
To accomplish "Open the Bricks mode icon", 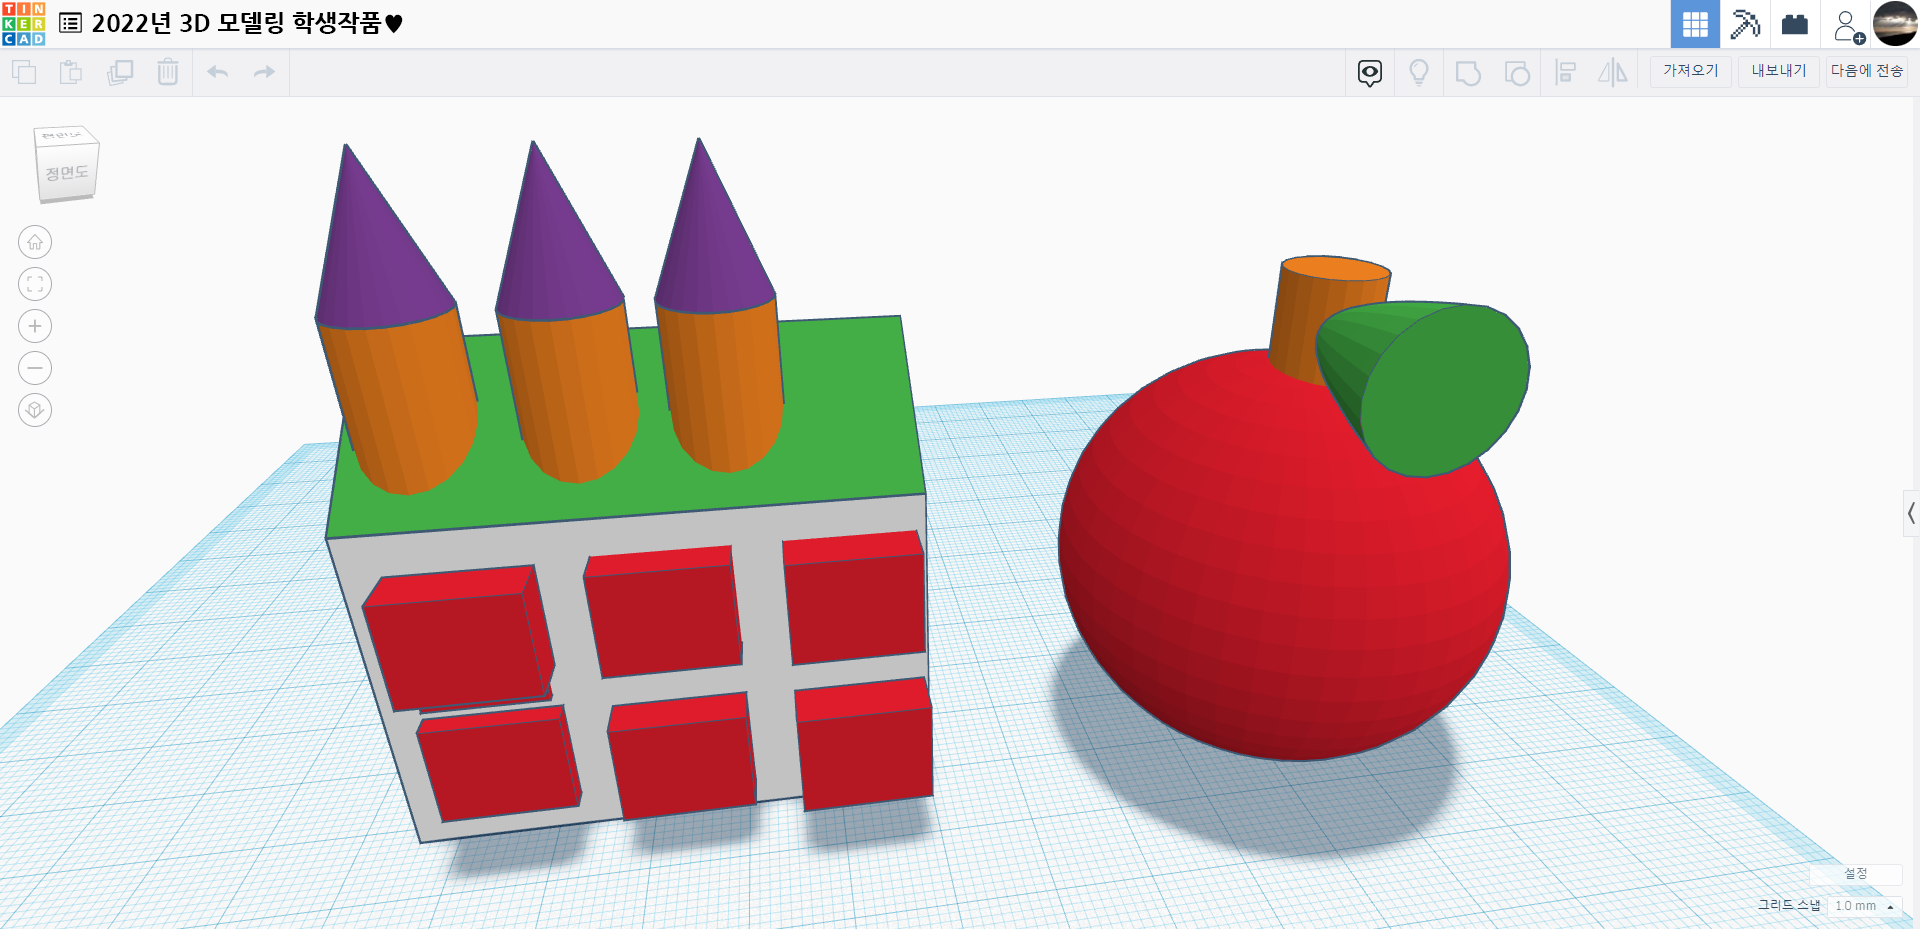I will click(1795, 24).
